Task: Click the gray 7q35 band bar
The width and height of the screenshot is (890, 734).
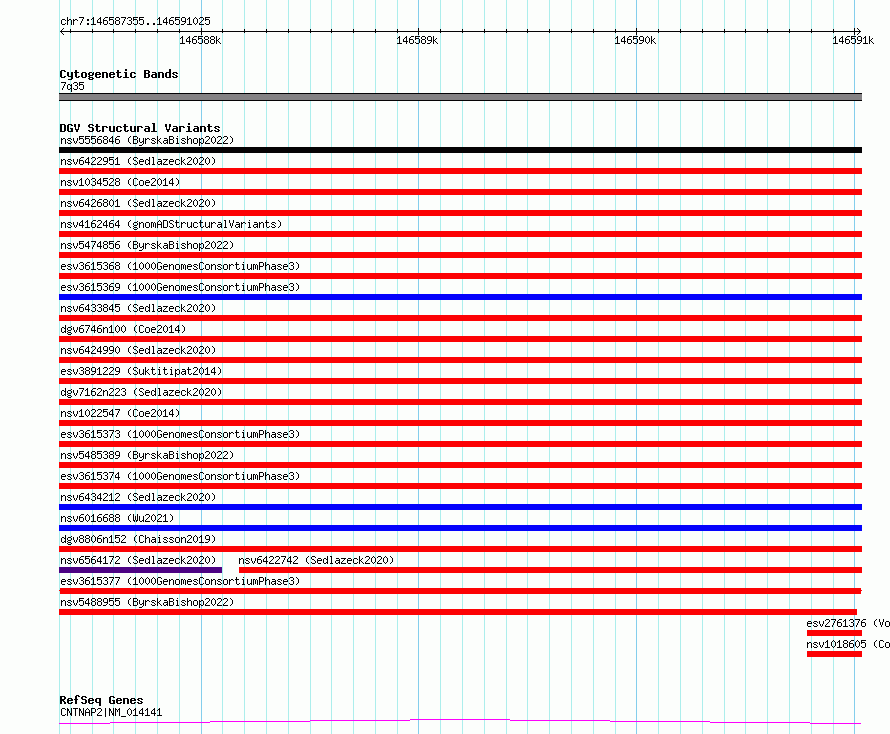Action: 460,97
